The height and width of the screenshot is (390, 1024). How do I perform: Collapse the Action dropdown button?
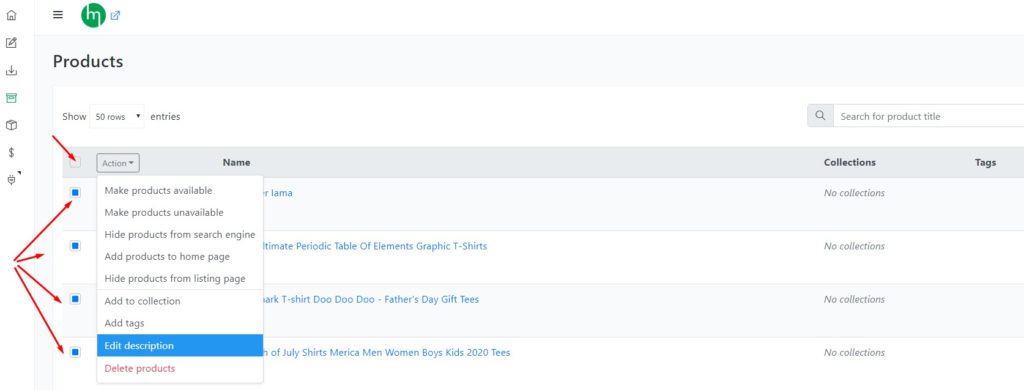(118, 163)
